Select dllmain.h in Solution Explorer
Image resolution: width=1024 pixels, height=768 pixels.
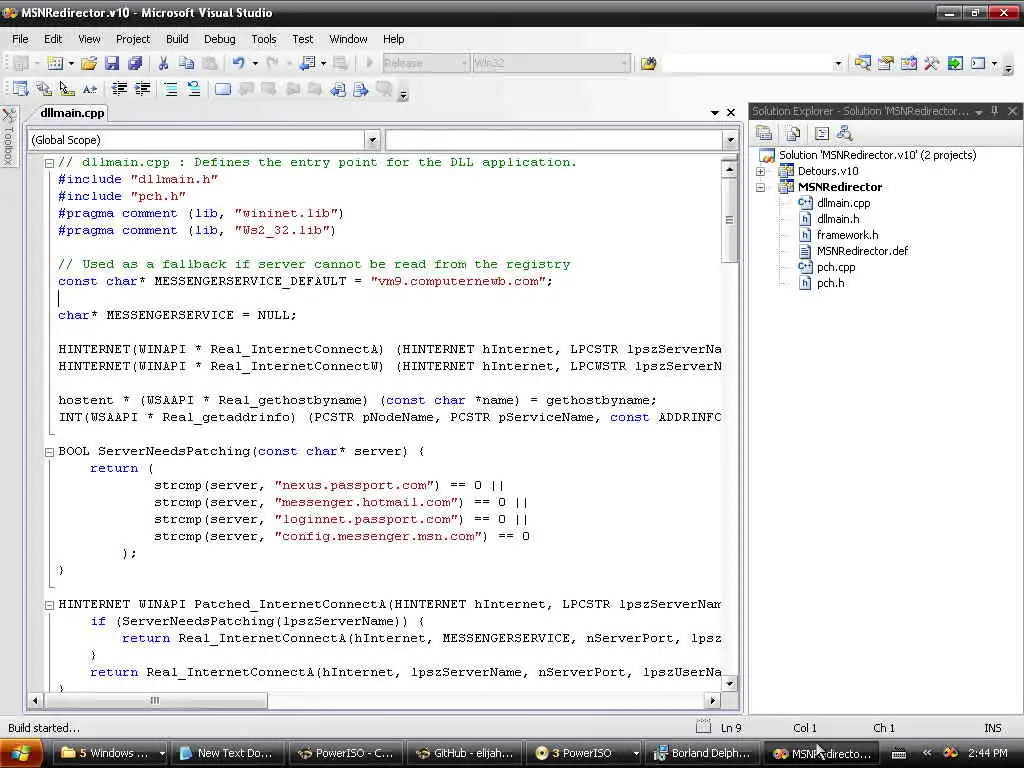click(837, 219)
